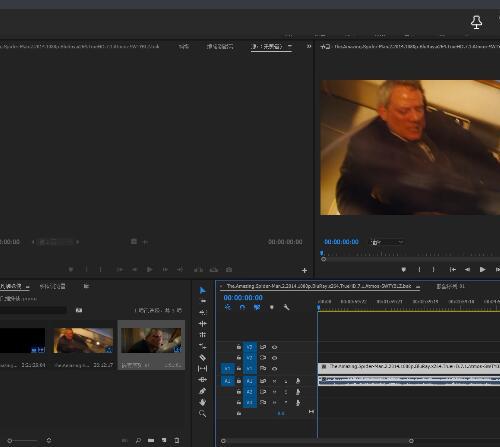Open Source panel active tab menu
Screen dimensions: 500x447
click(290, 46)
